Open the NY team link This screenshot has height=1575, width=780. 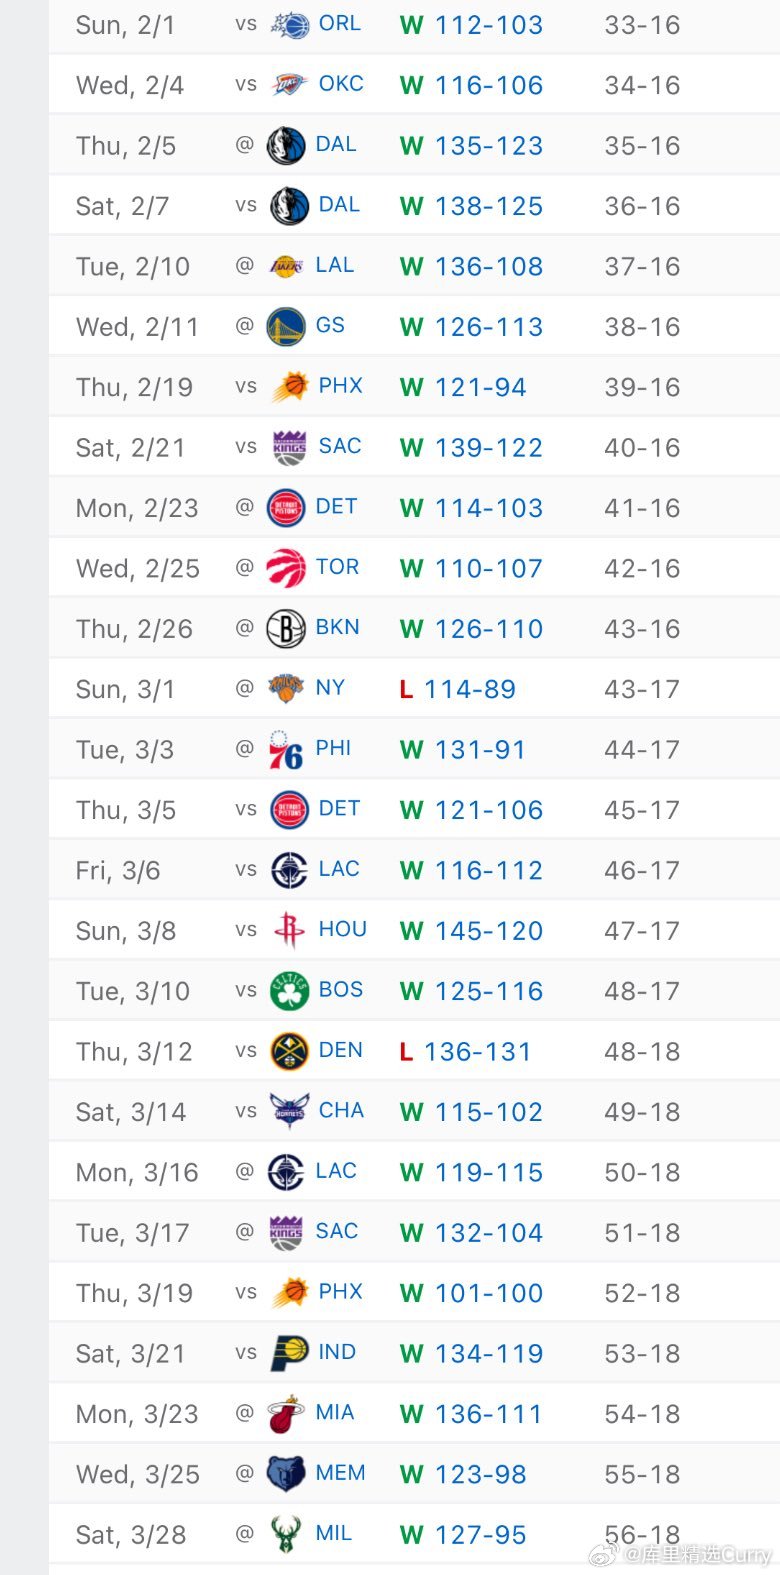[330, 688]
